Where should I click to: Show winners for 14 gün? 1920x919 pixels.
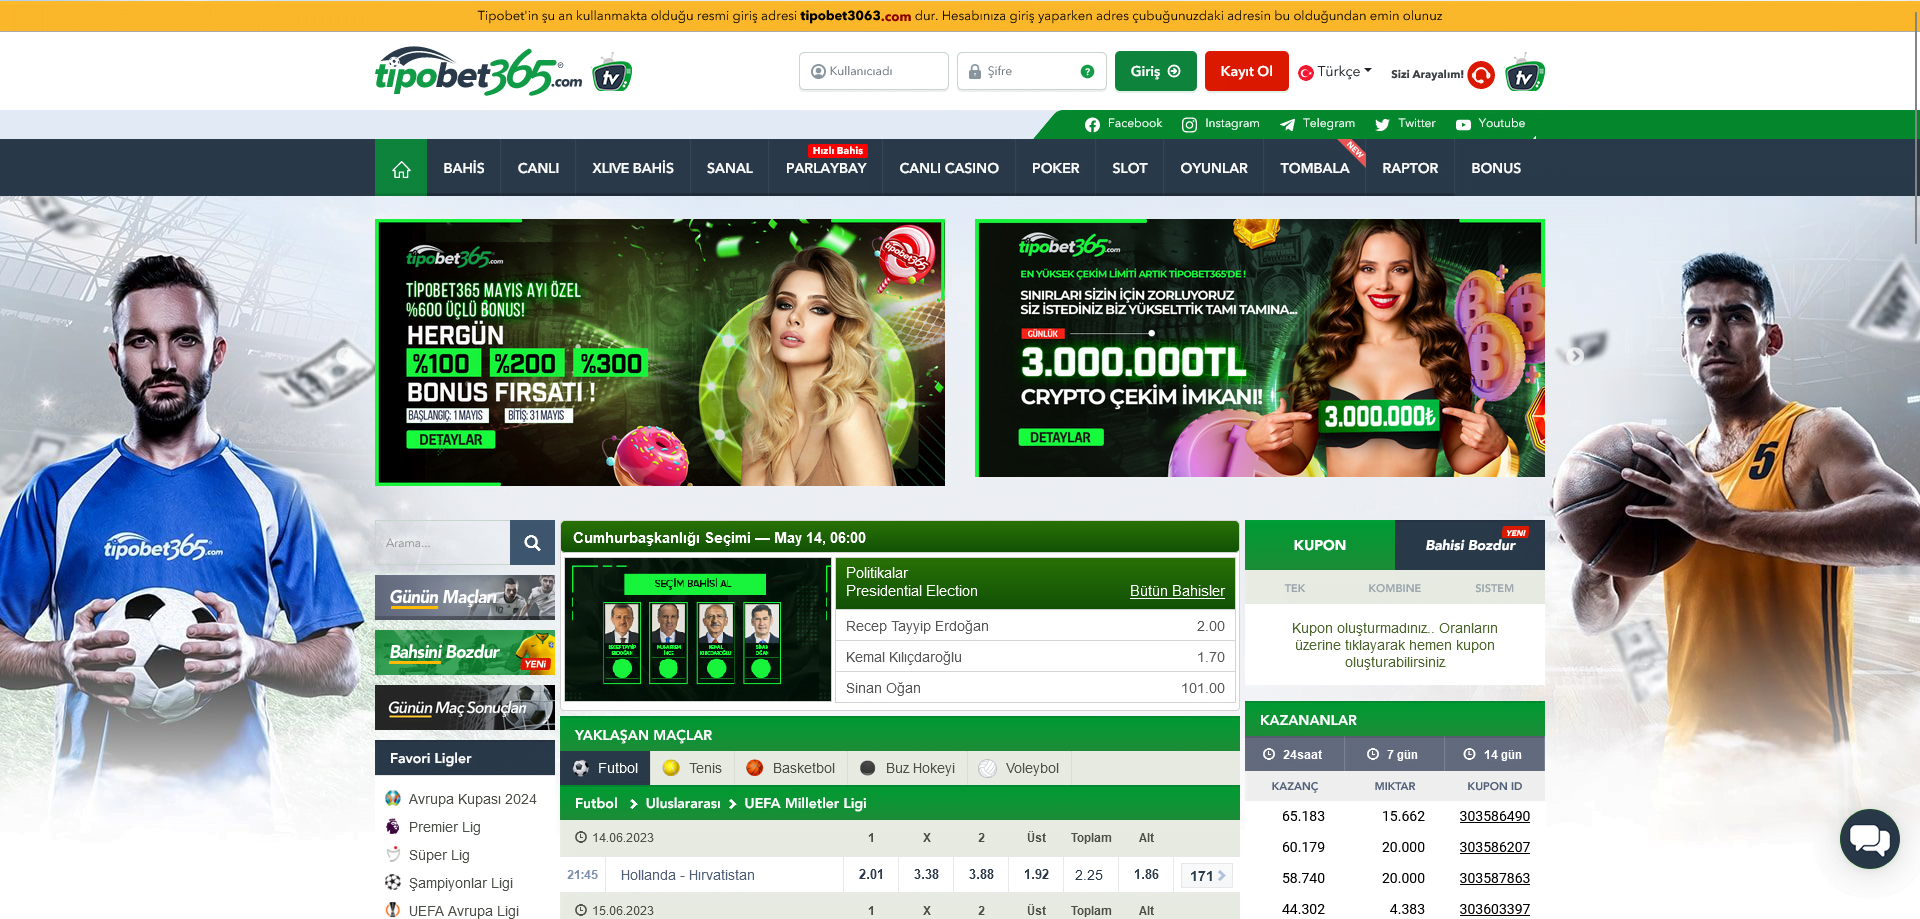[1494, 755]
